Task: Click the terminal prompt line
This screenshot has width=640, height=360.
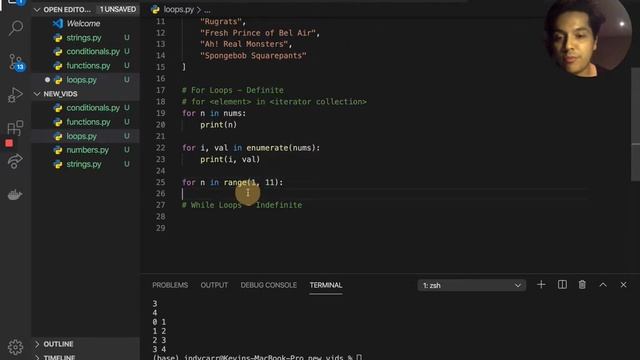Action: click(x=257, y=357)
